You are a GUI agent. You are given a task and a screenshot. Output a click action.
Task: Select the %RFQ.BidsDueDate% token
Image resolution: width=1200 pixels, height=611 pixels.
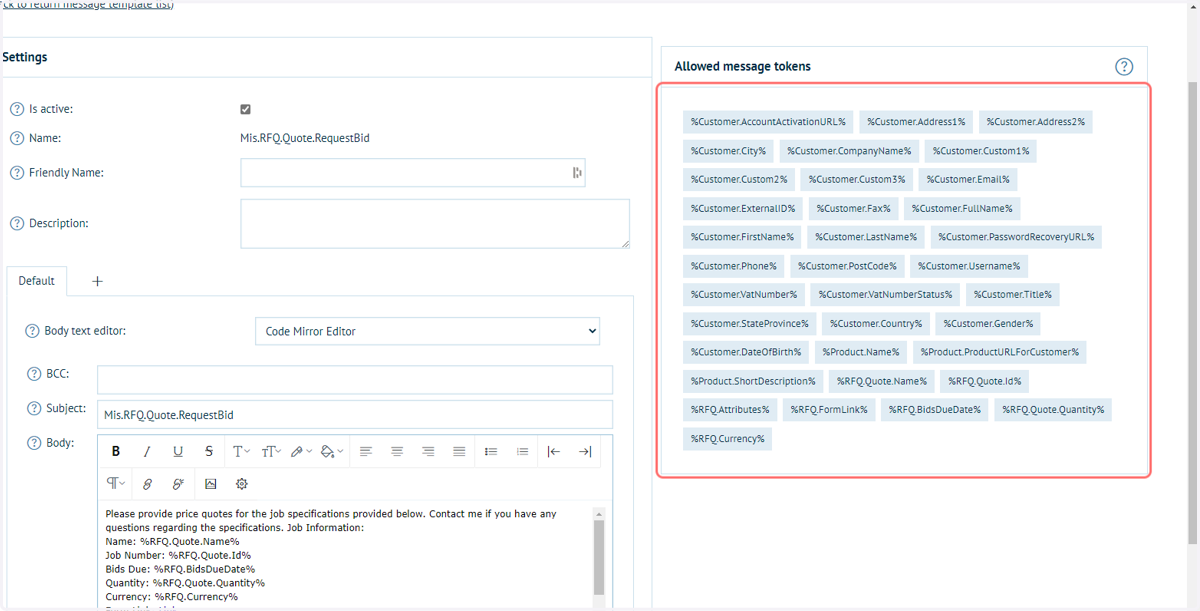point(935,410)
